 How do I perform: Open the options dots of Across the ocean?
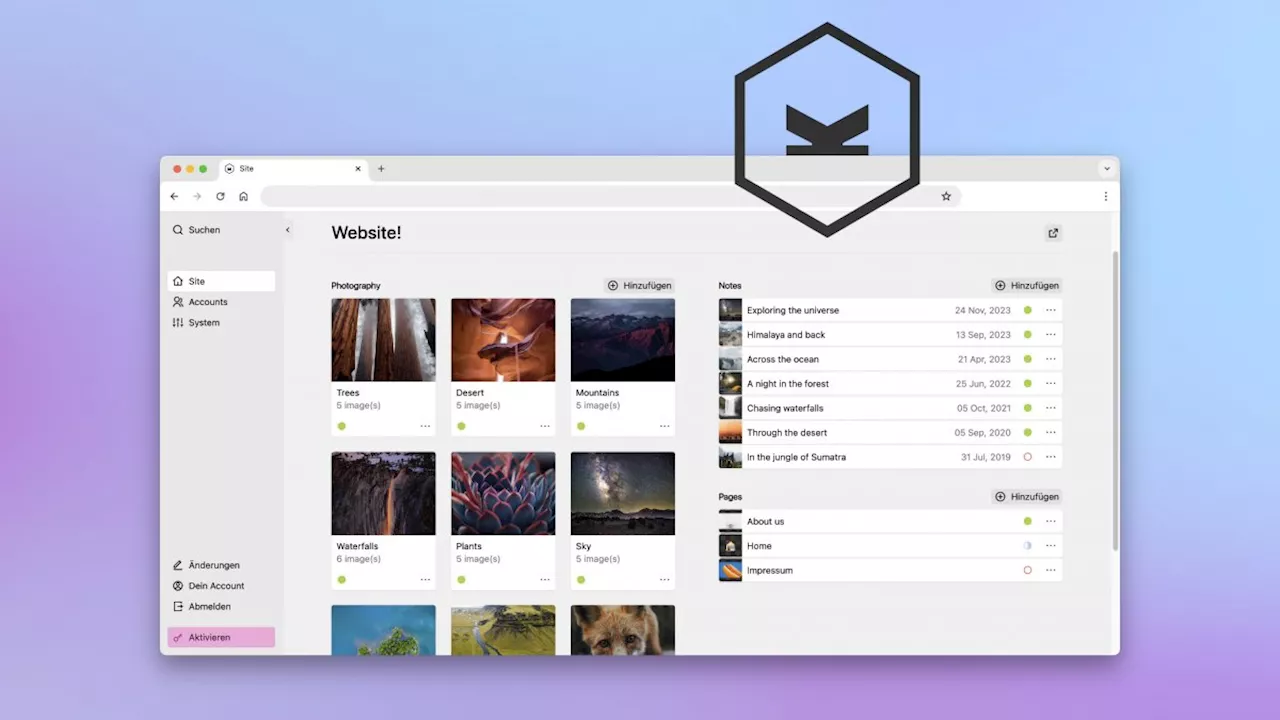coord(1051,359)
